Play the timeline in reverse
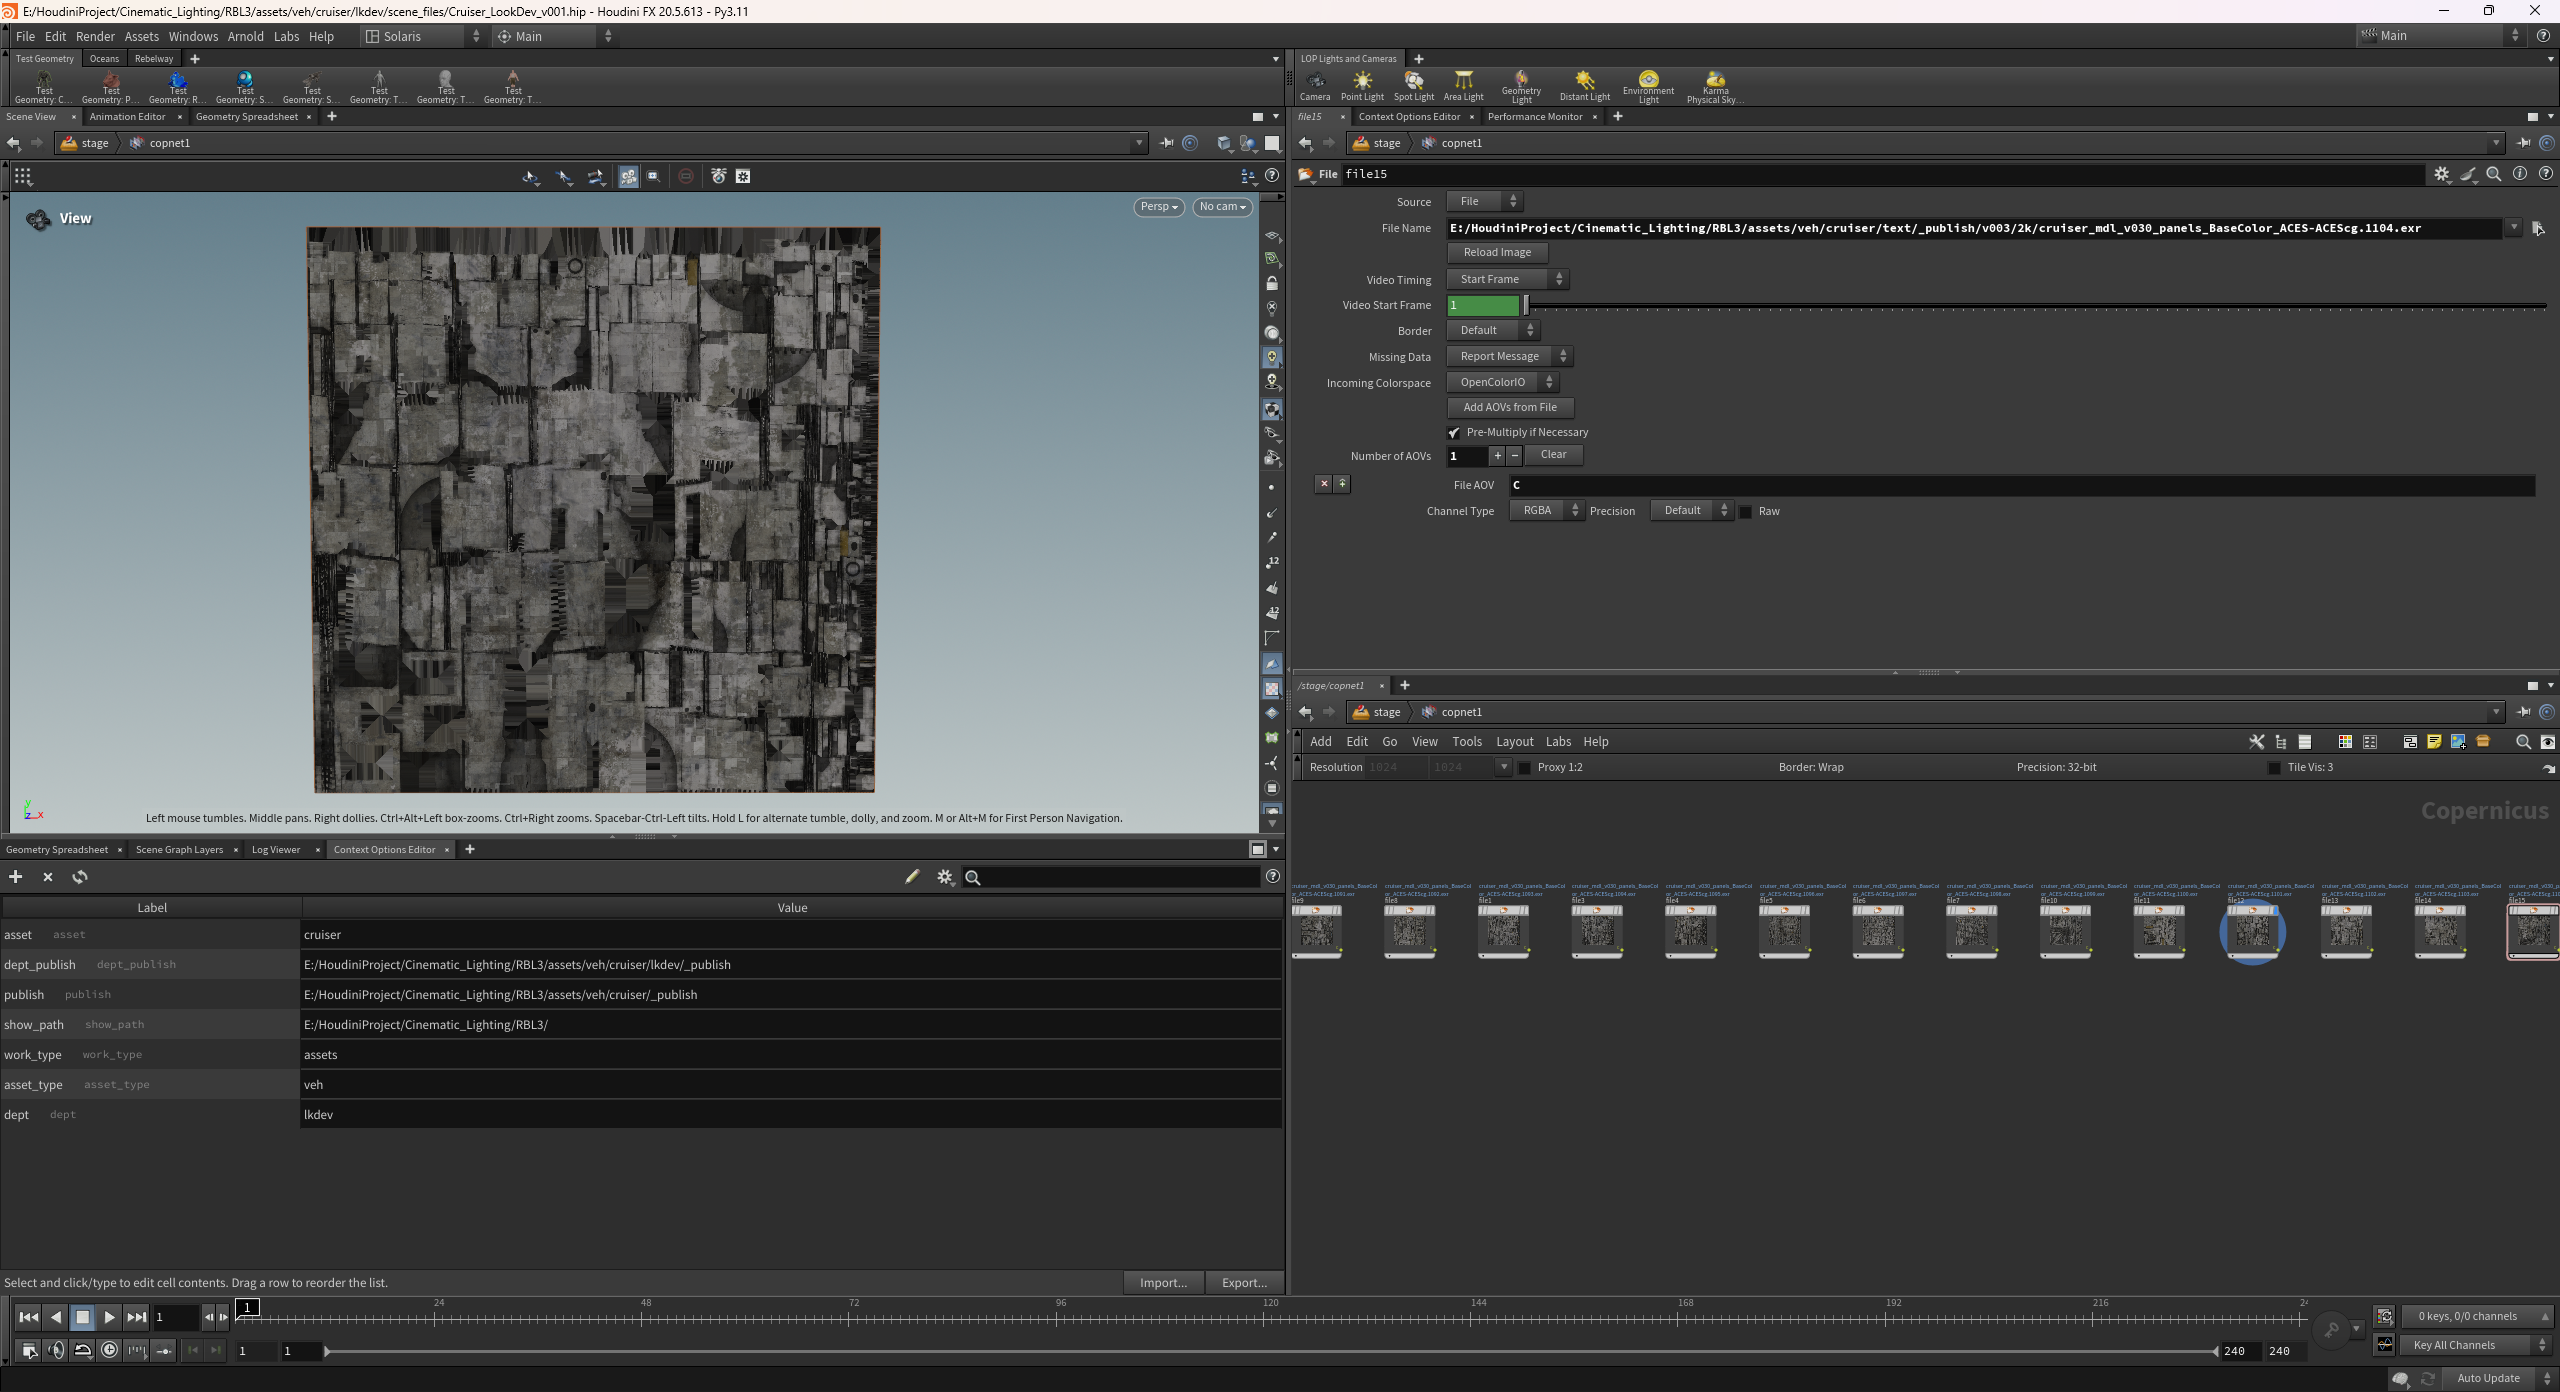Viewport: 2560px width, 1392px height. (x=56, y=1317)
